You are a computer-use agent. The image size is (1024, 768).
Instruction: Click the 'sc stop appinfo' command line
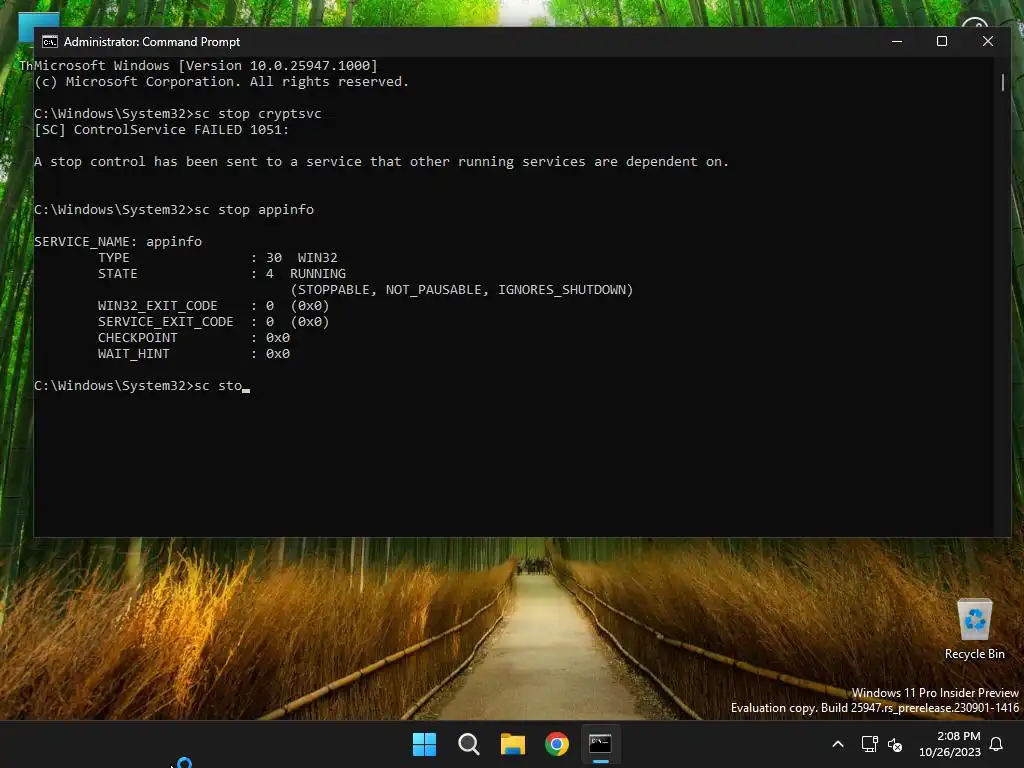pyautogui.click(x=174, y=210)
